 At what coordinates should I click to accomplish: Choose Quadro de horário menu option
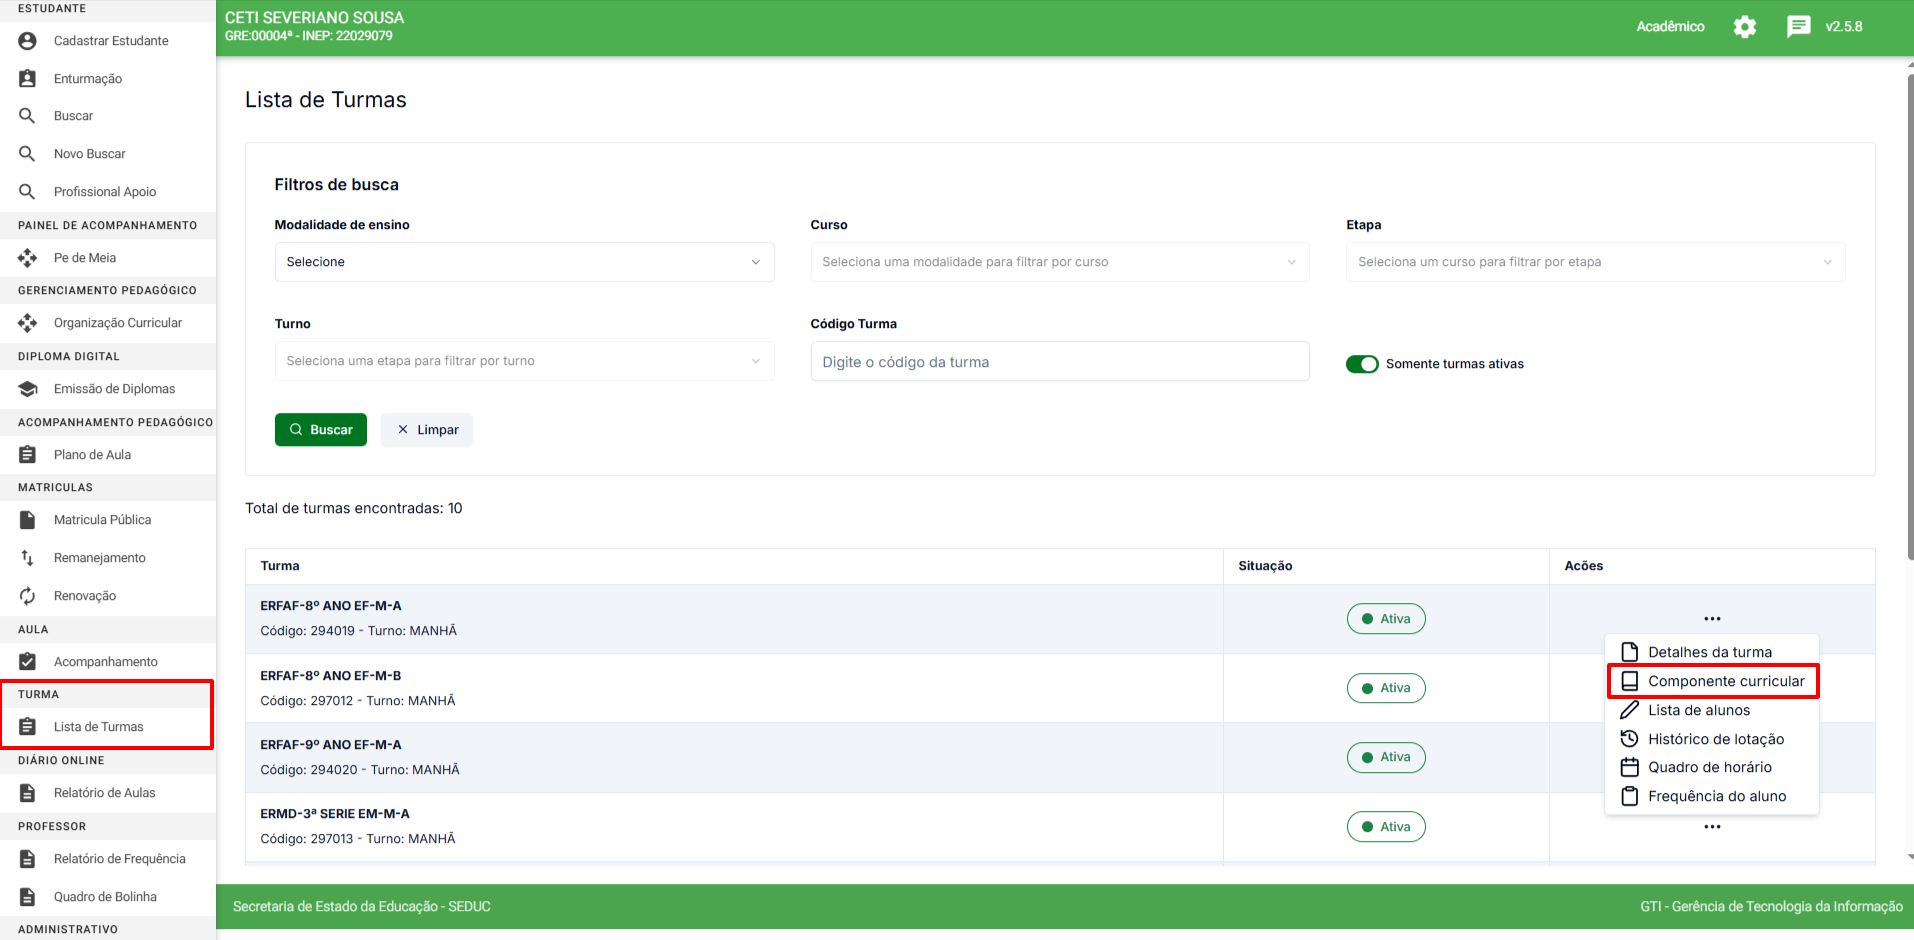tap(1709, 767)
